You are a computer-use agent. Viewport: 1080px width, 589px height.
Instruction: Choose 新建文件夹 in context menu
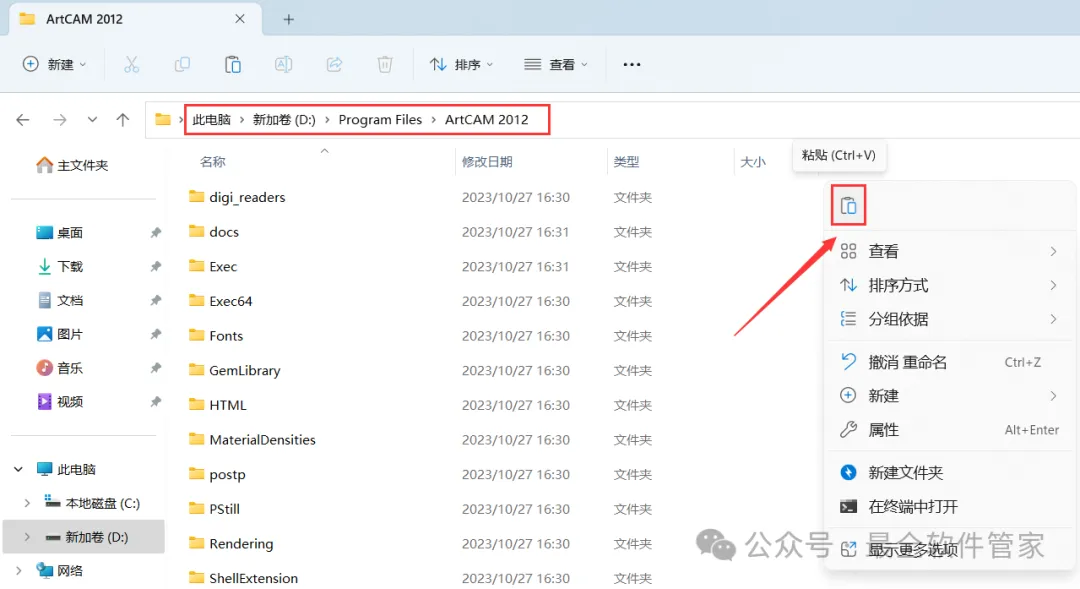948,473
